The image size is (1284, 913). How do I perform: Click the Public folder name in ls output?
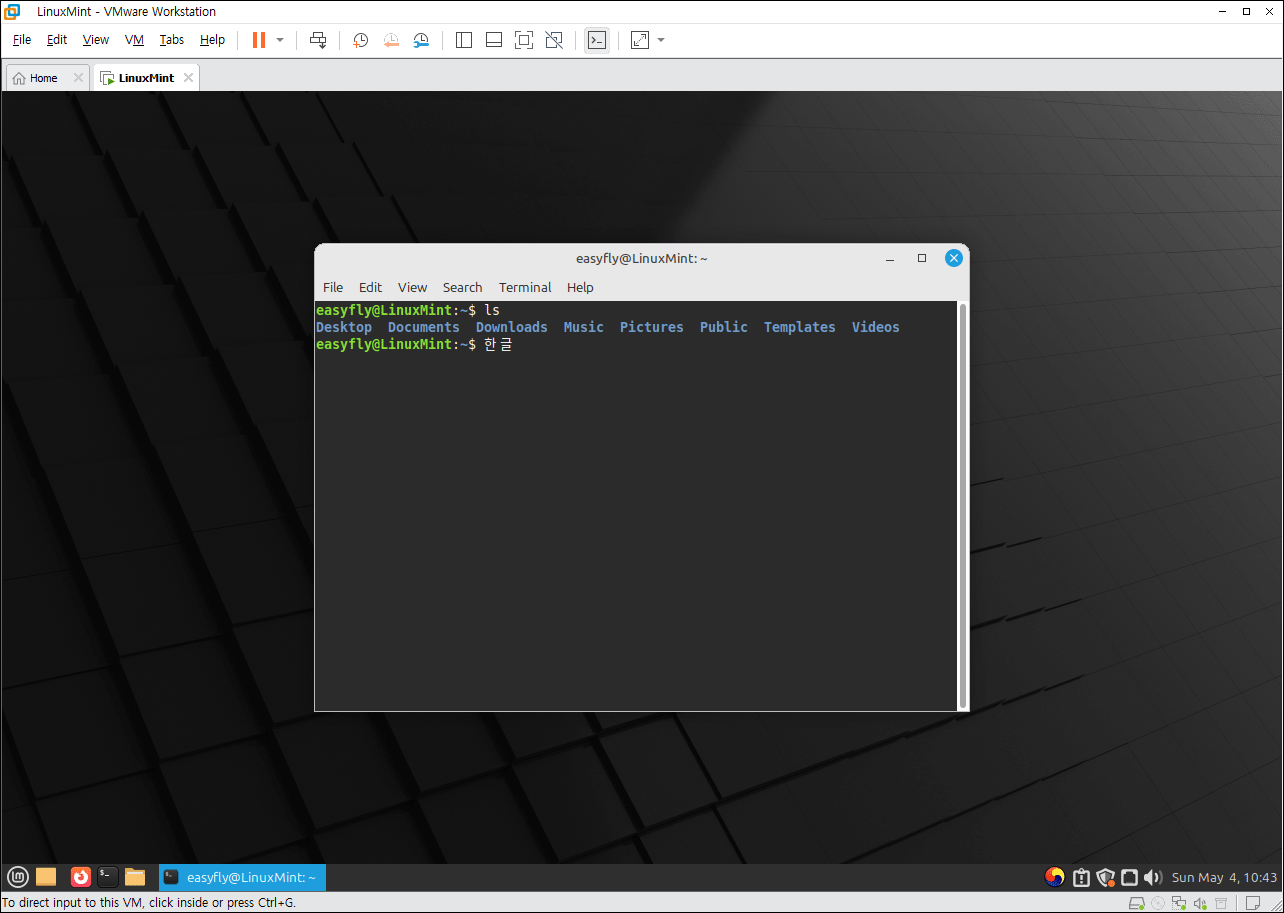(x=724, y=327)
